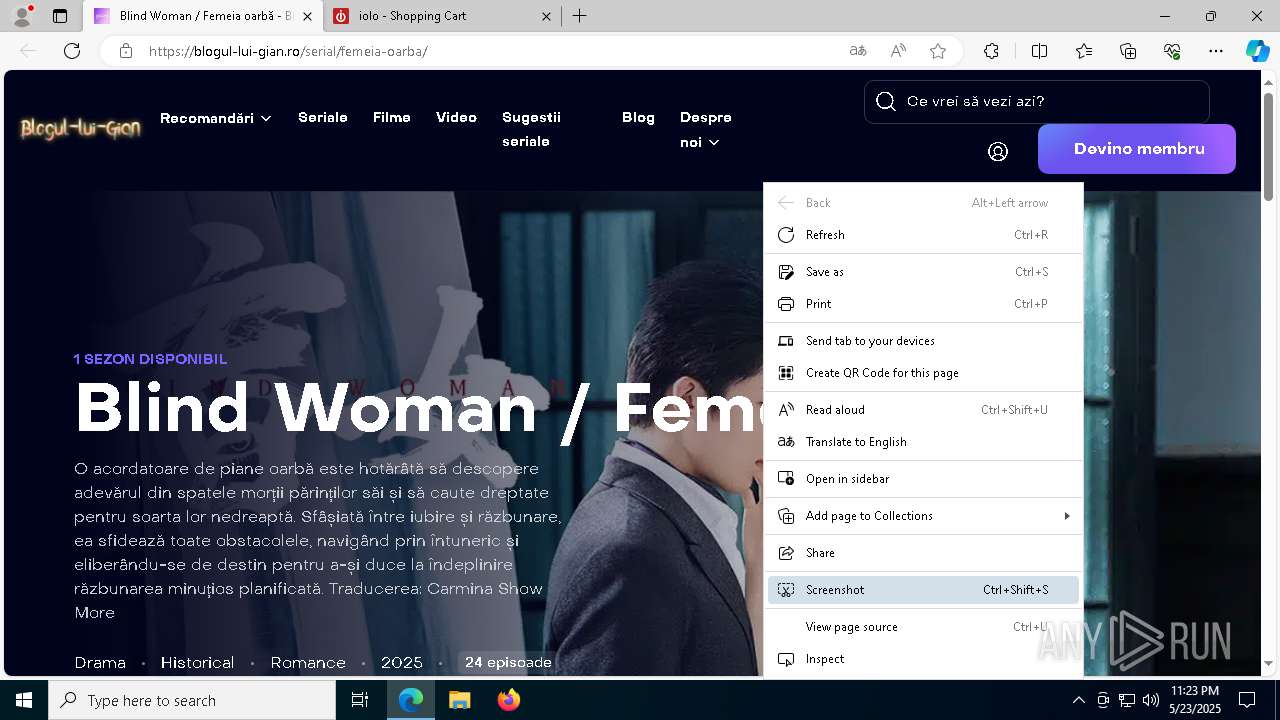Open Browser essentials heart icon
The height and width of the screenshot is (720, 1280).
tap(1172, 51)
